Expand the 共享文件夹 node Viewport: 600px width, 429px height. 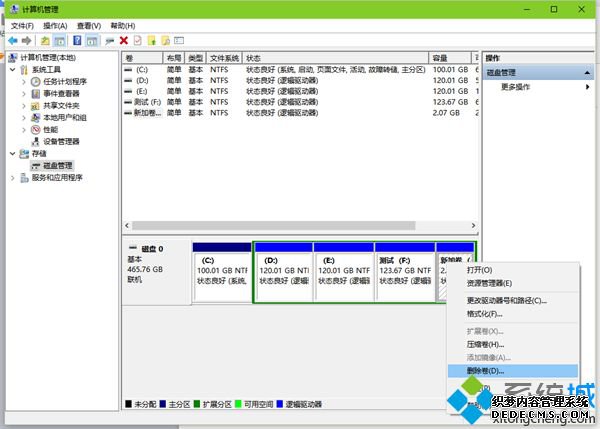tap(24, 106)
